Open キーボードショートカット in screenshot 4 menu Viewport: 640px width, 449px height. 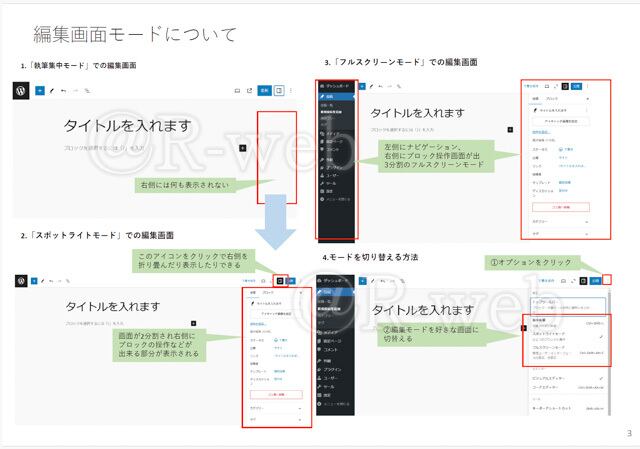[568, 408]
